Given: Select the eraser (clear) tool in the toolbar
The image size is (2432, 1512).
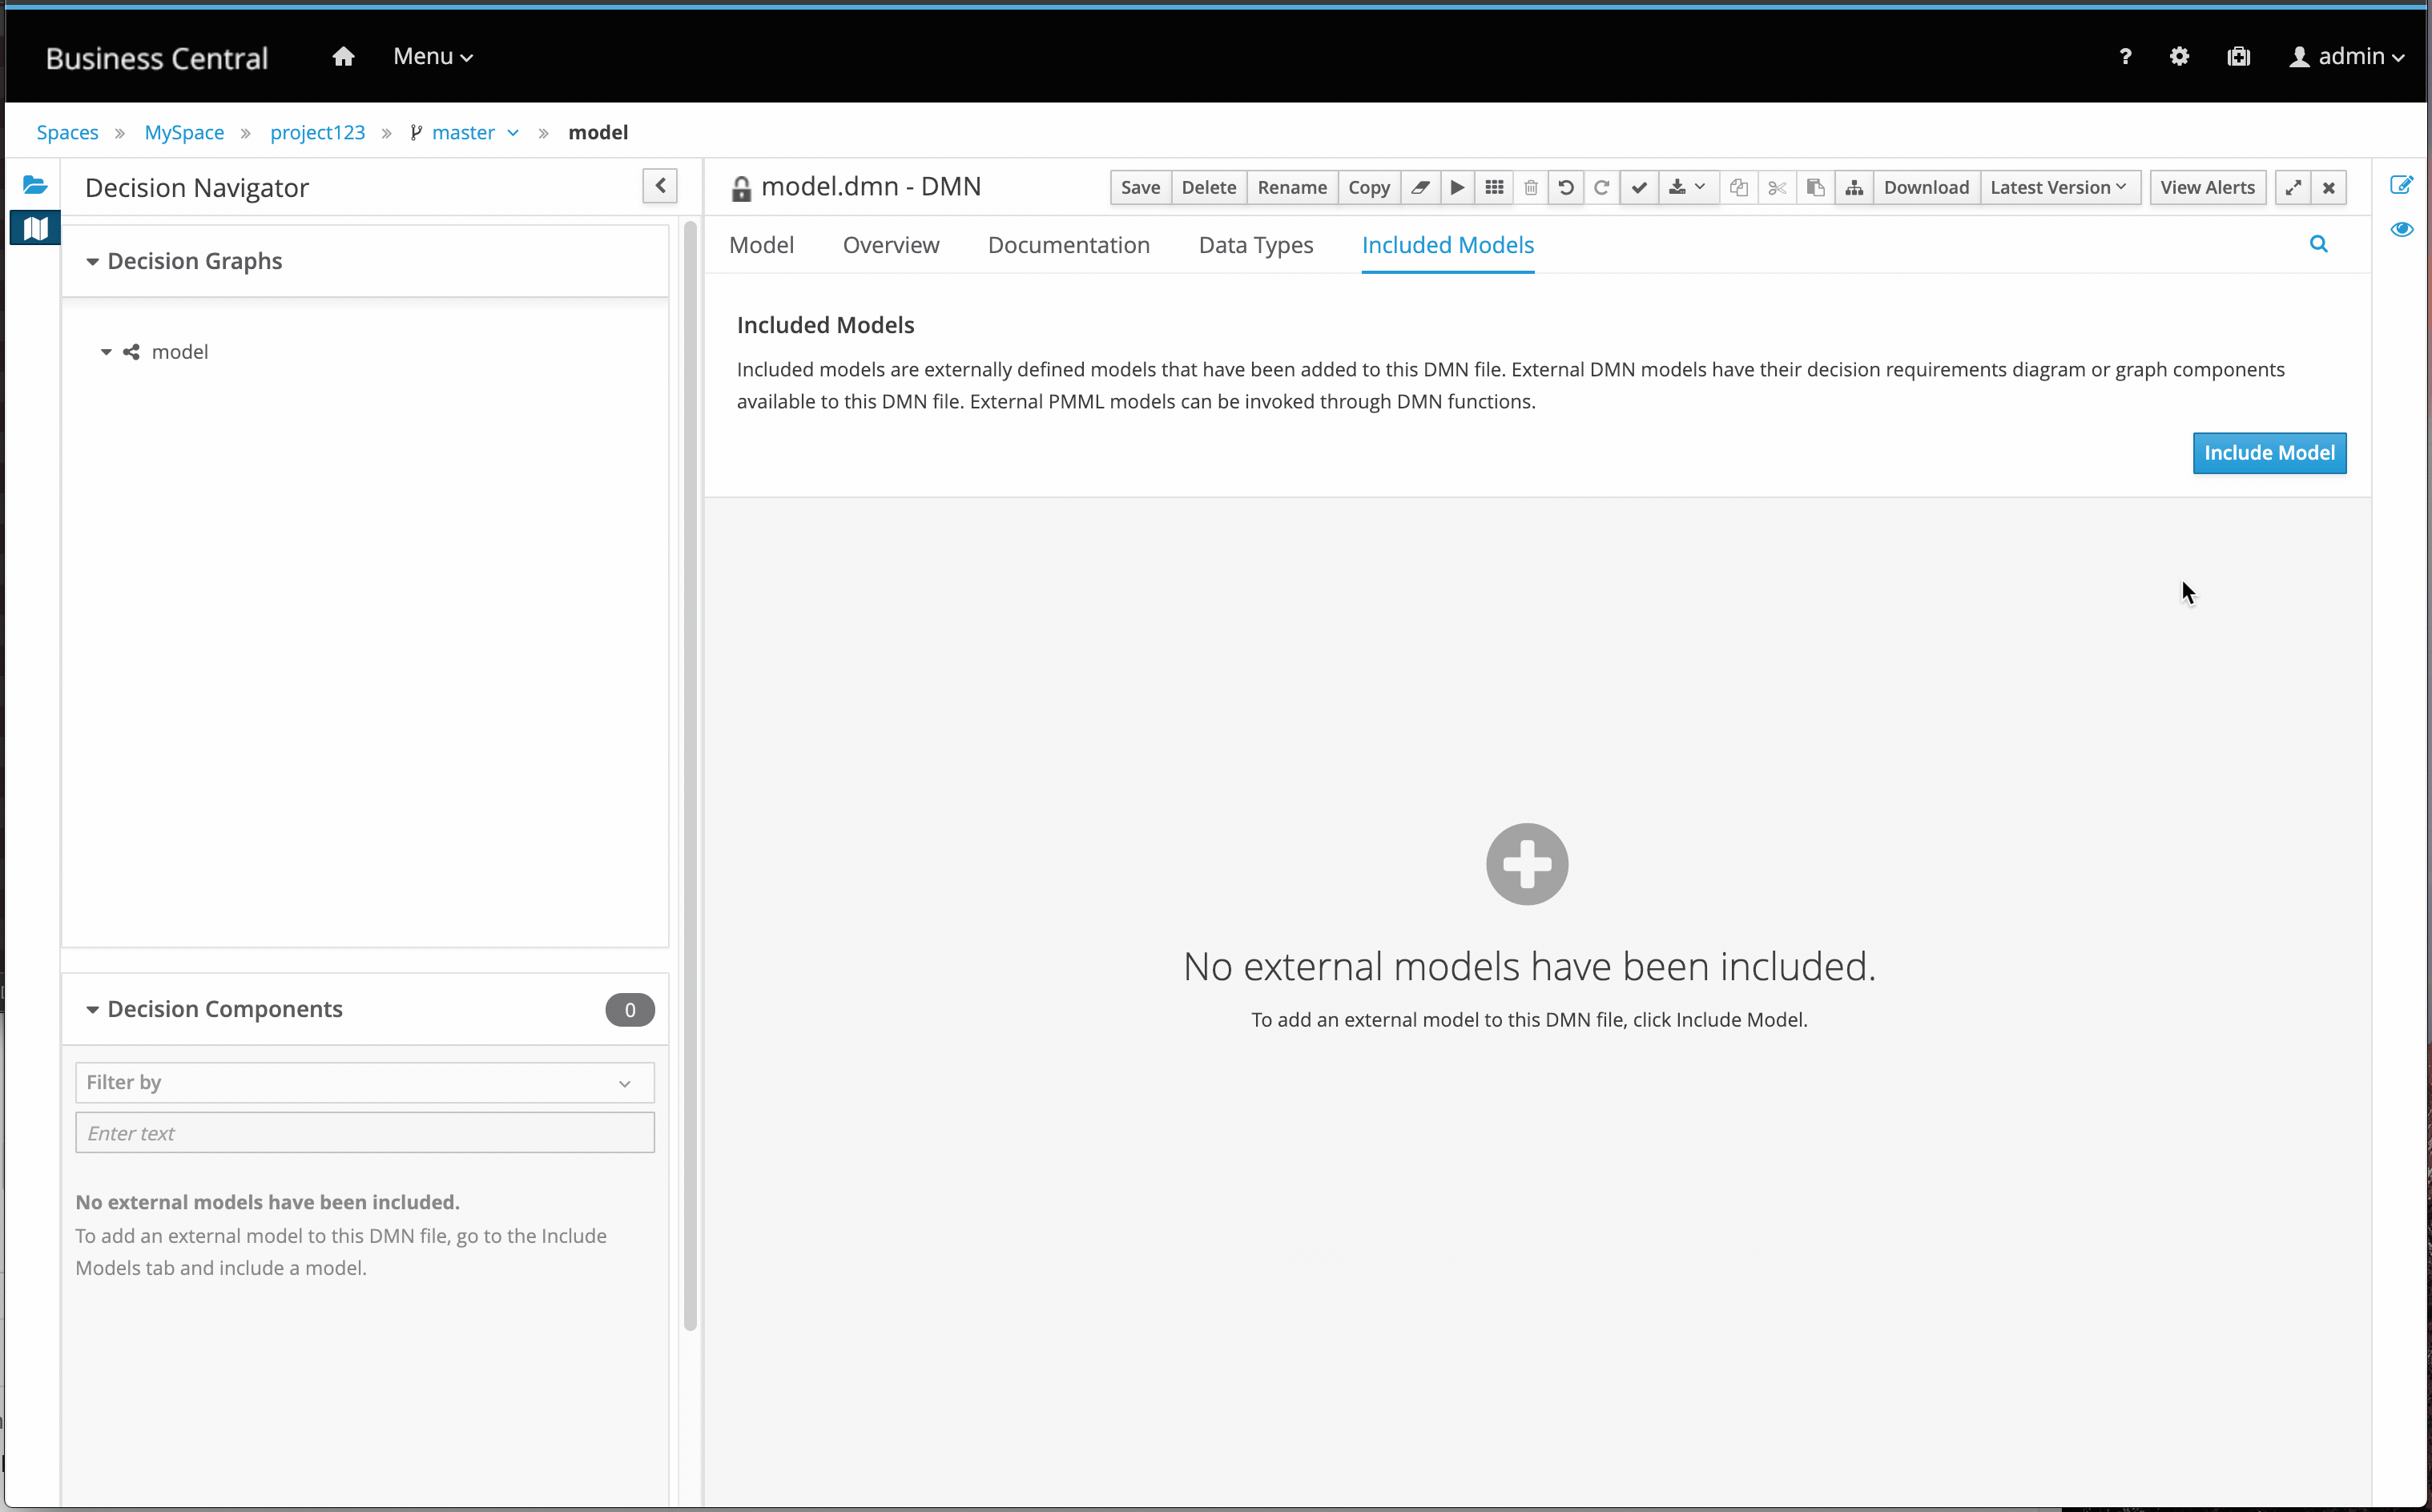Looking at the screenshot, I should coord(1420,187).
